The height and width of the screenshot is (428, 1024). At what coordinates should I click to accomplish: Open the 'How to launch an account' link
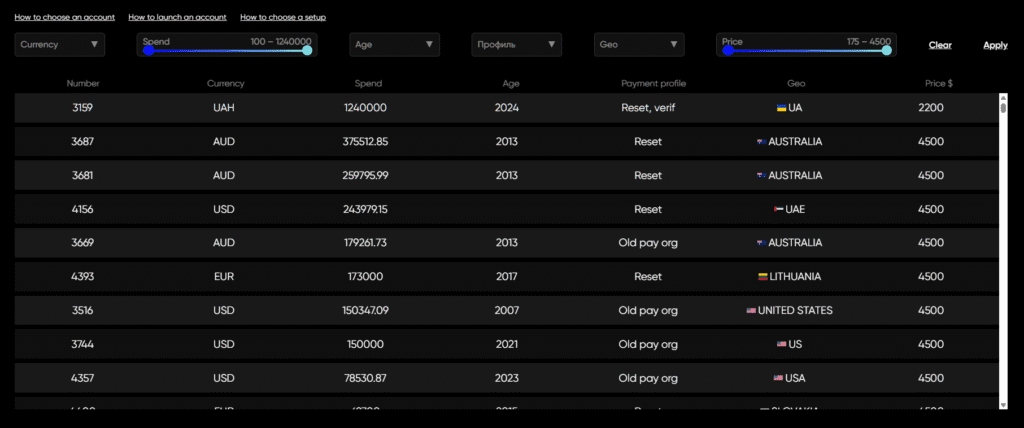click(177, 17)
